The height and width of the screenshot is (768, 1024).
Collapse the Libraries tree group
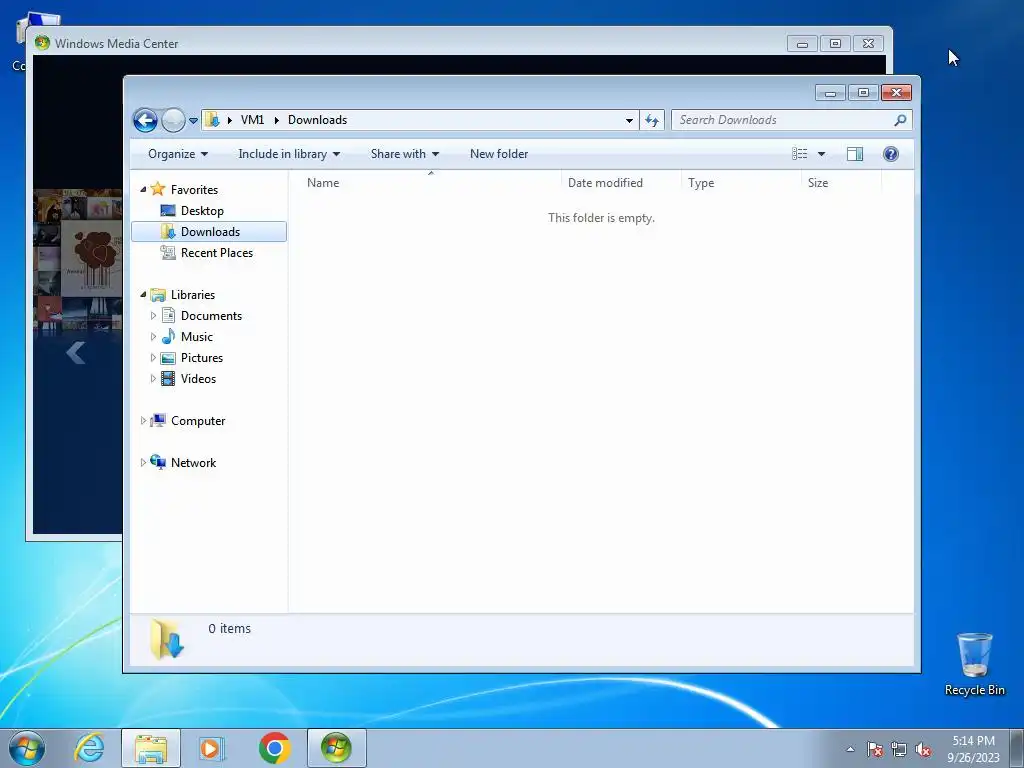coord(143,295)
